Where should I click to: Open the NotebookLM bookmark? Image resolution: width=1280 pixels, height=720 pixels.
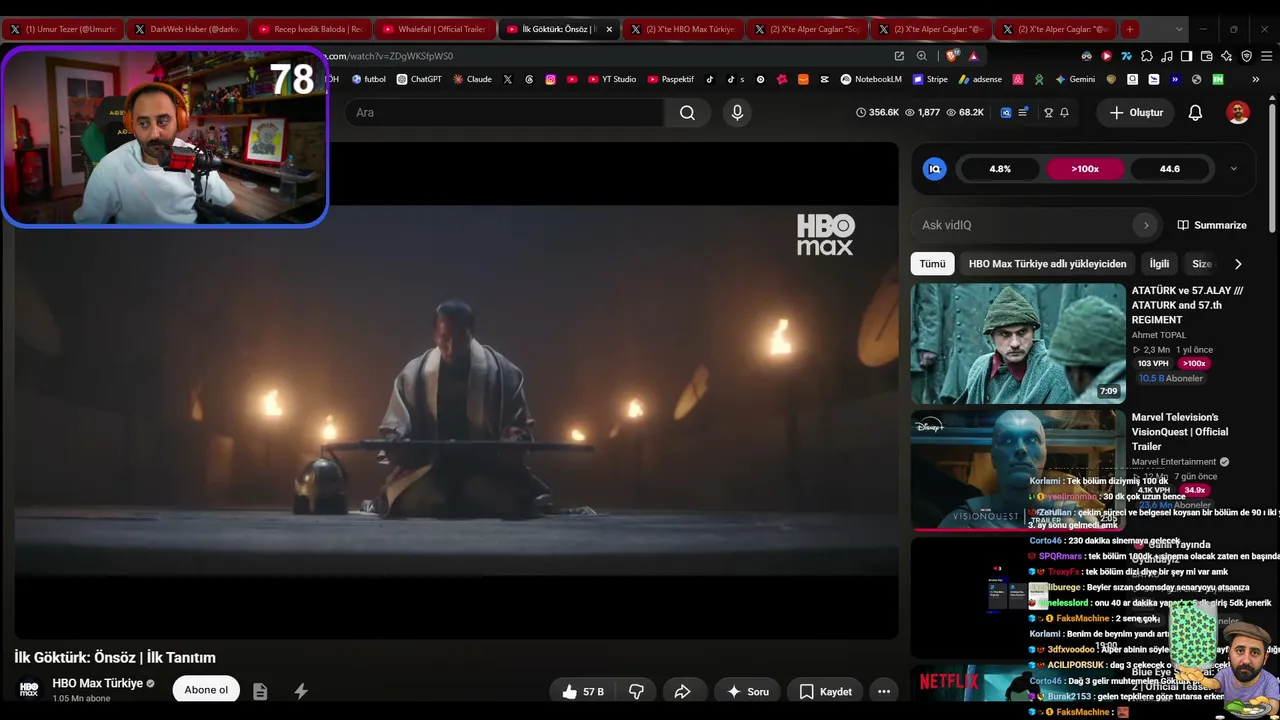pos(871,79)
